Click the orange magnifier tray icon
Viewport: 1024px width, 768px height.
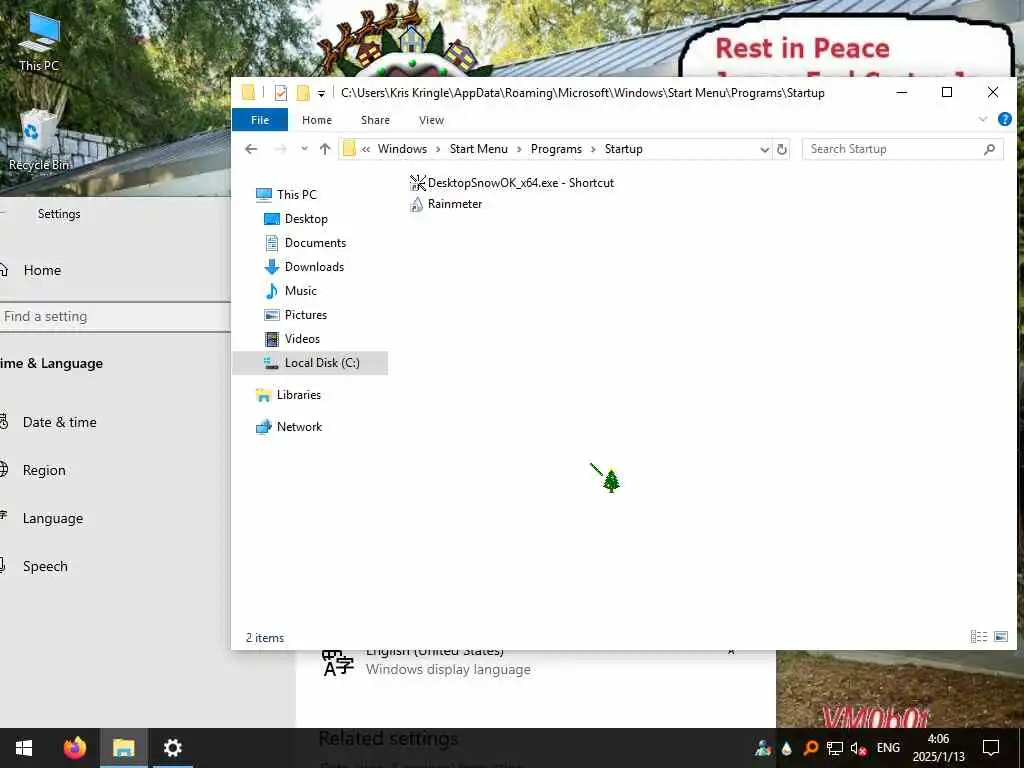point(810,748)
